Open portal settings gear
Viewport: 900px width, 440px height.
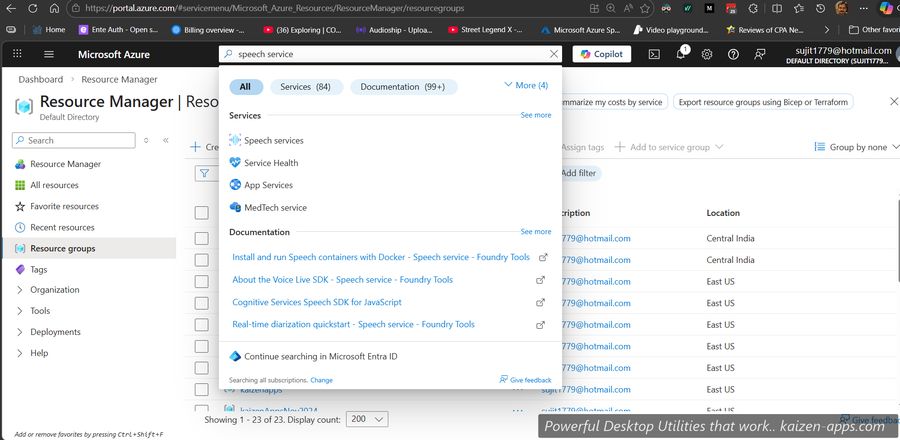707,54
